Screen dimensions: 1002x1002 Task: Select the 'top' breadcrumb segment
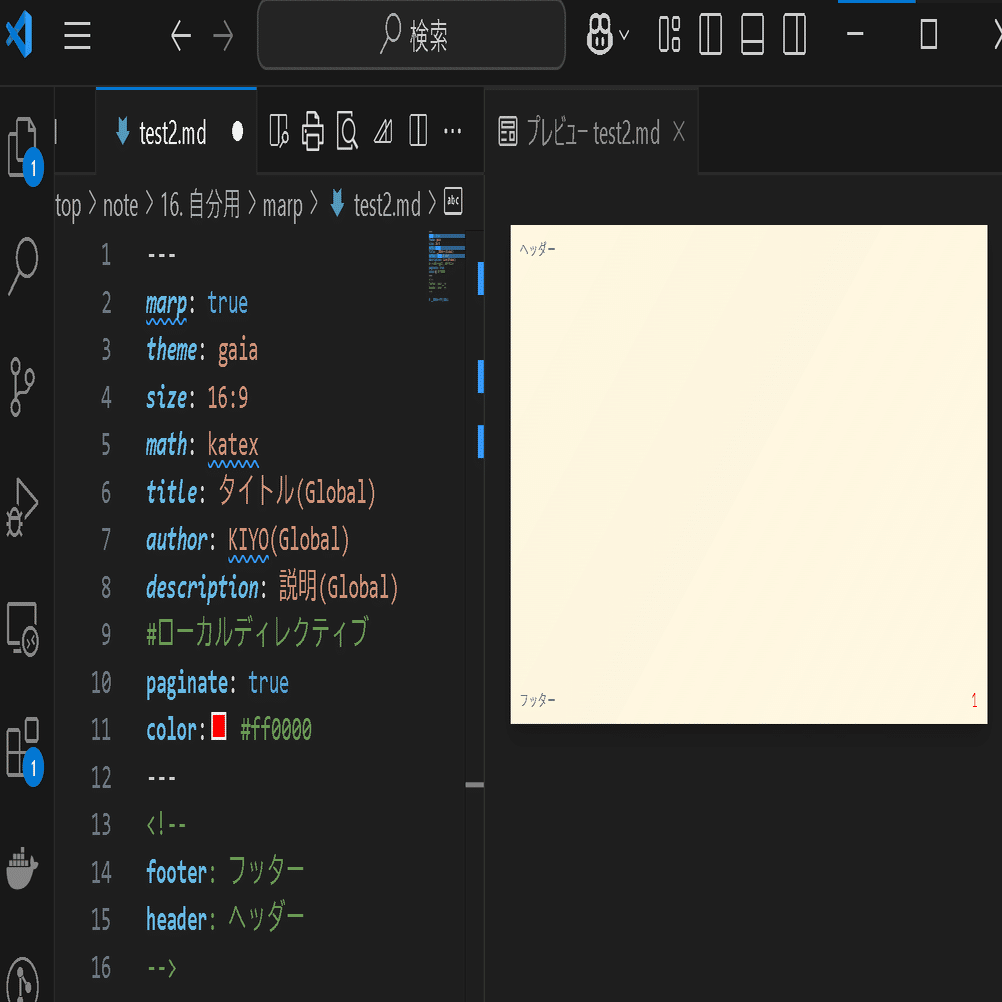click(68, 205)
